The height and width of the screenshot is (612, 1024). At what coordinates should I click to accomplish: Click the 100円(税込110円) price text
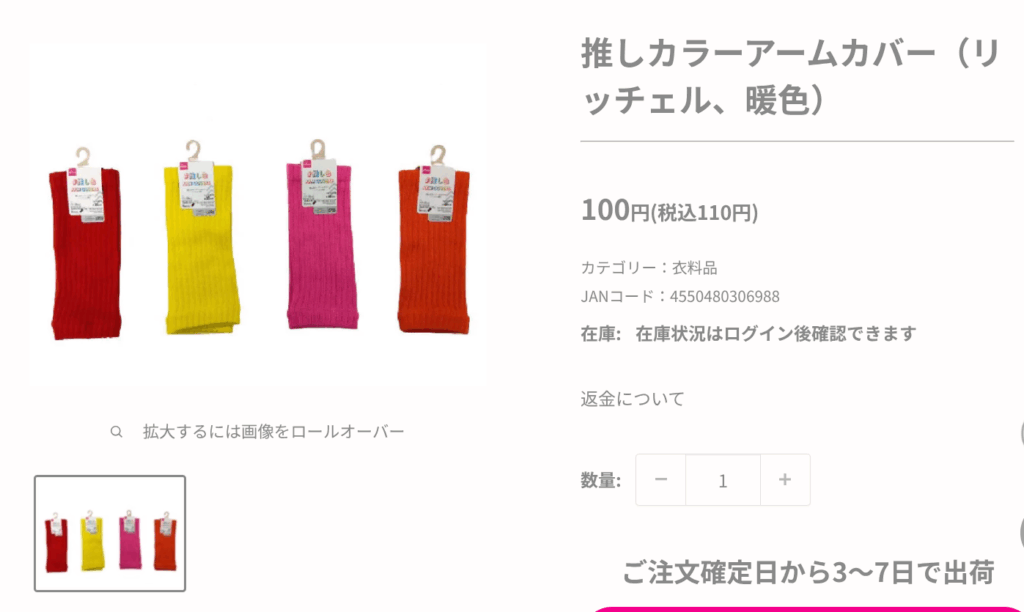coord(669,211)
